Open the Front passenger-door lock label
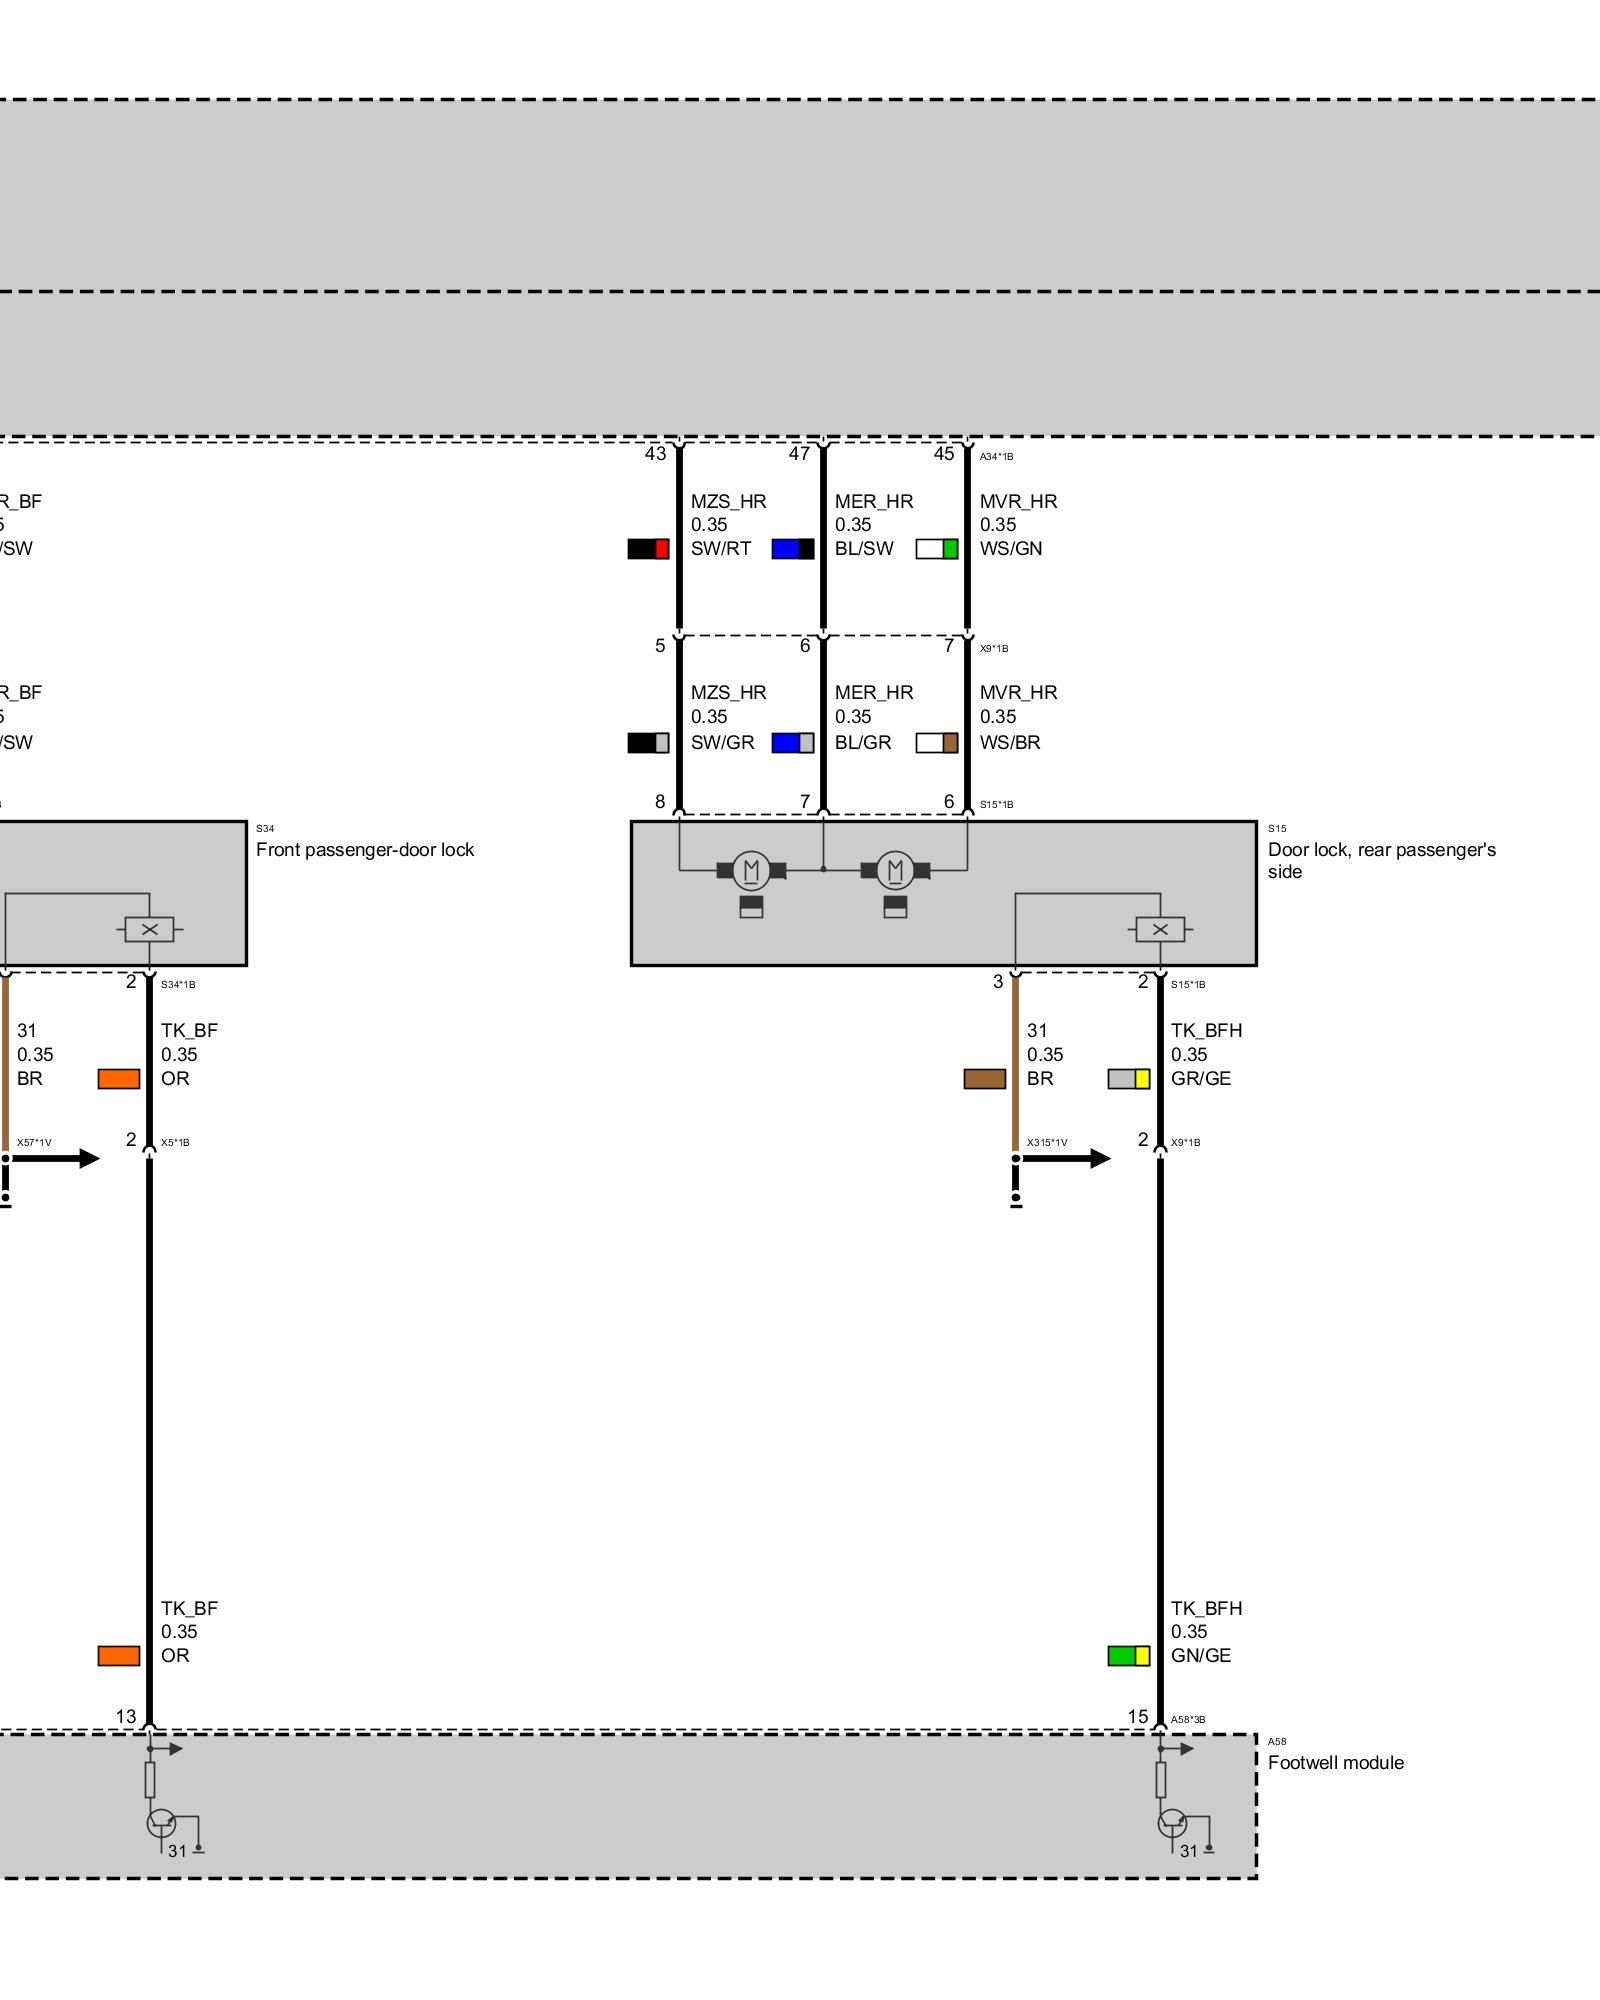Screen dimensions: 1600x2000 tap(365, 849)
